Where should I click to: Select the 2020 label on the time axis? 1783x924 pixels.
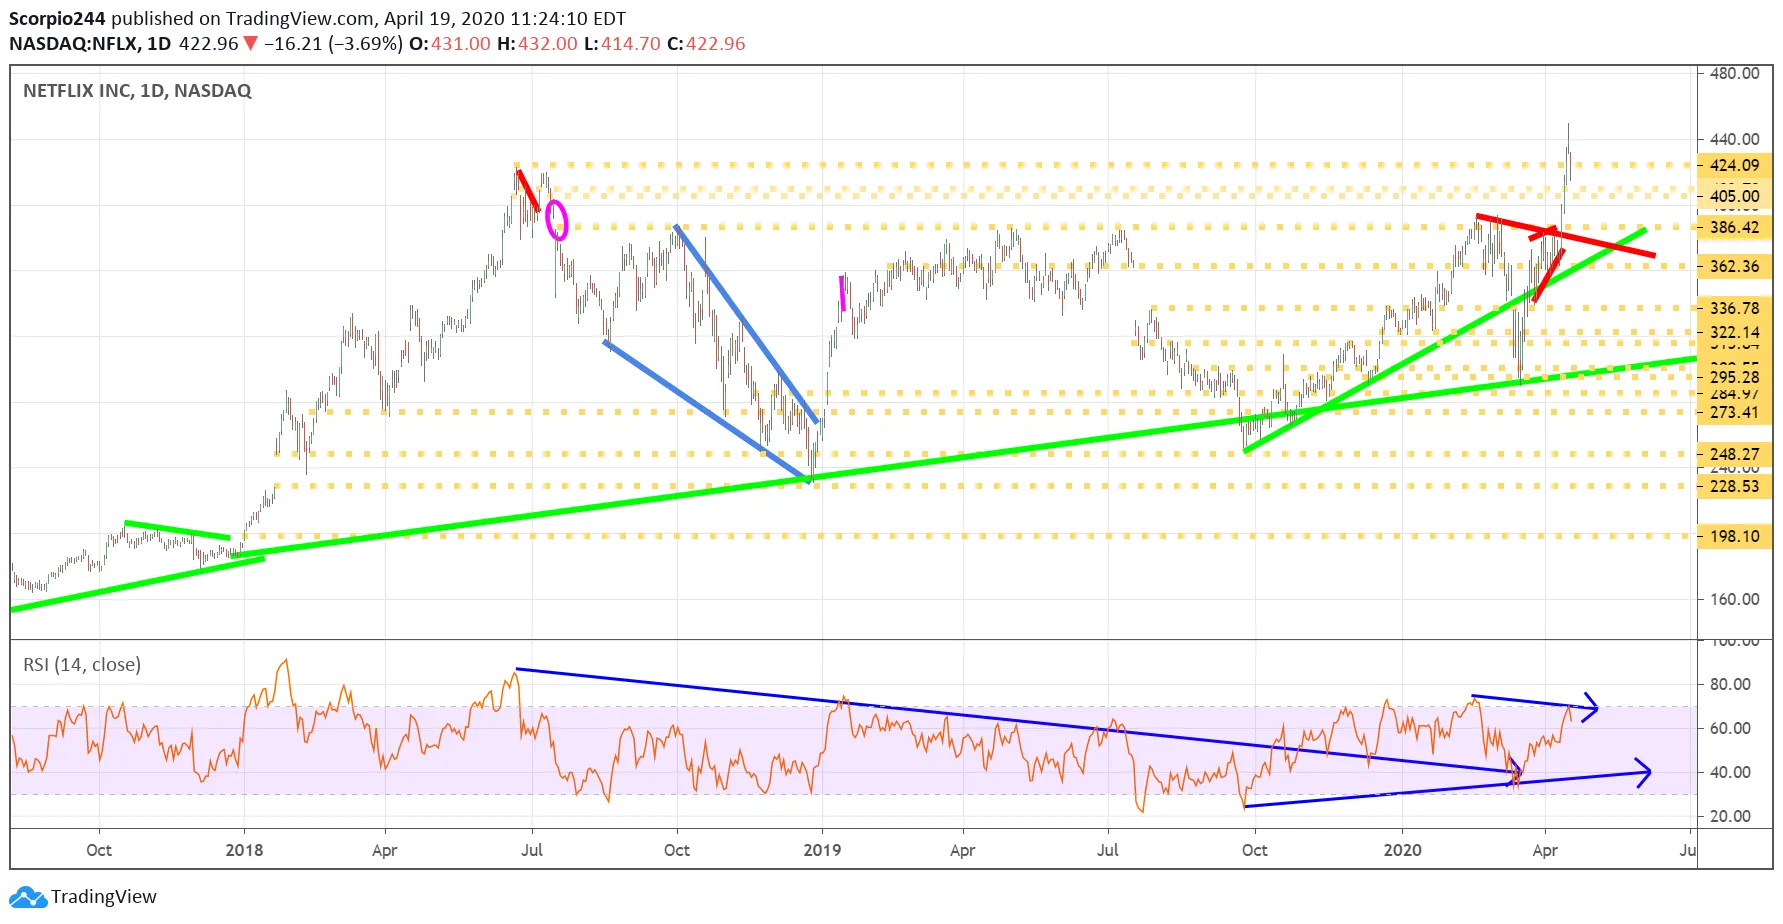(x=1402, y=850)
